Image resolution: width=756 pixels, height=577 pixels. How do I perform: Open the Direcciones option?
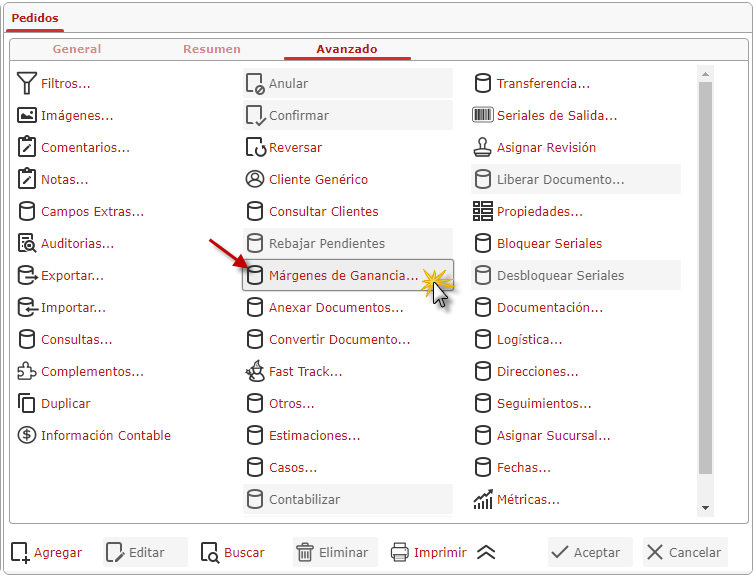click(x=576, y=371)
